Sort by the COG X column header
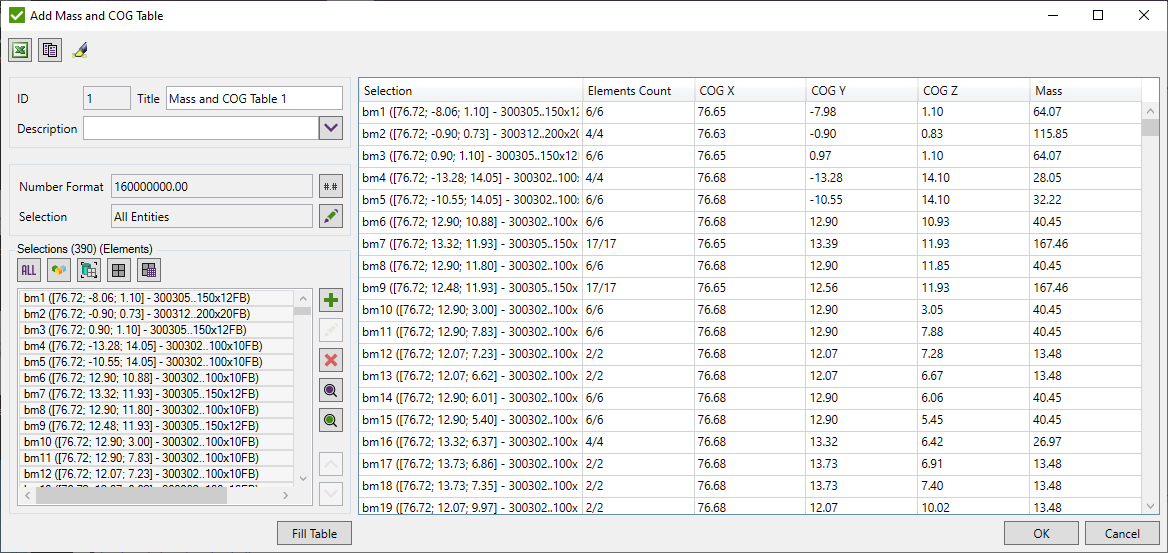1168x553 pixels. pos(749,91)
